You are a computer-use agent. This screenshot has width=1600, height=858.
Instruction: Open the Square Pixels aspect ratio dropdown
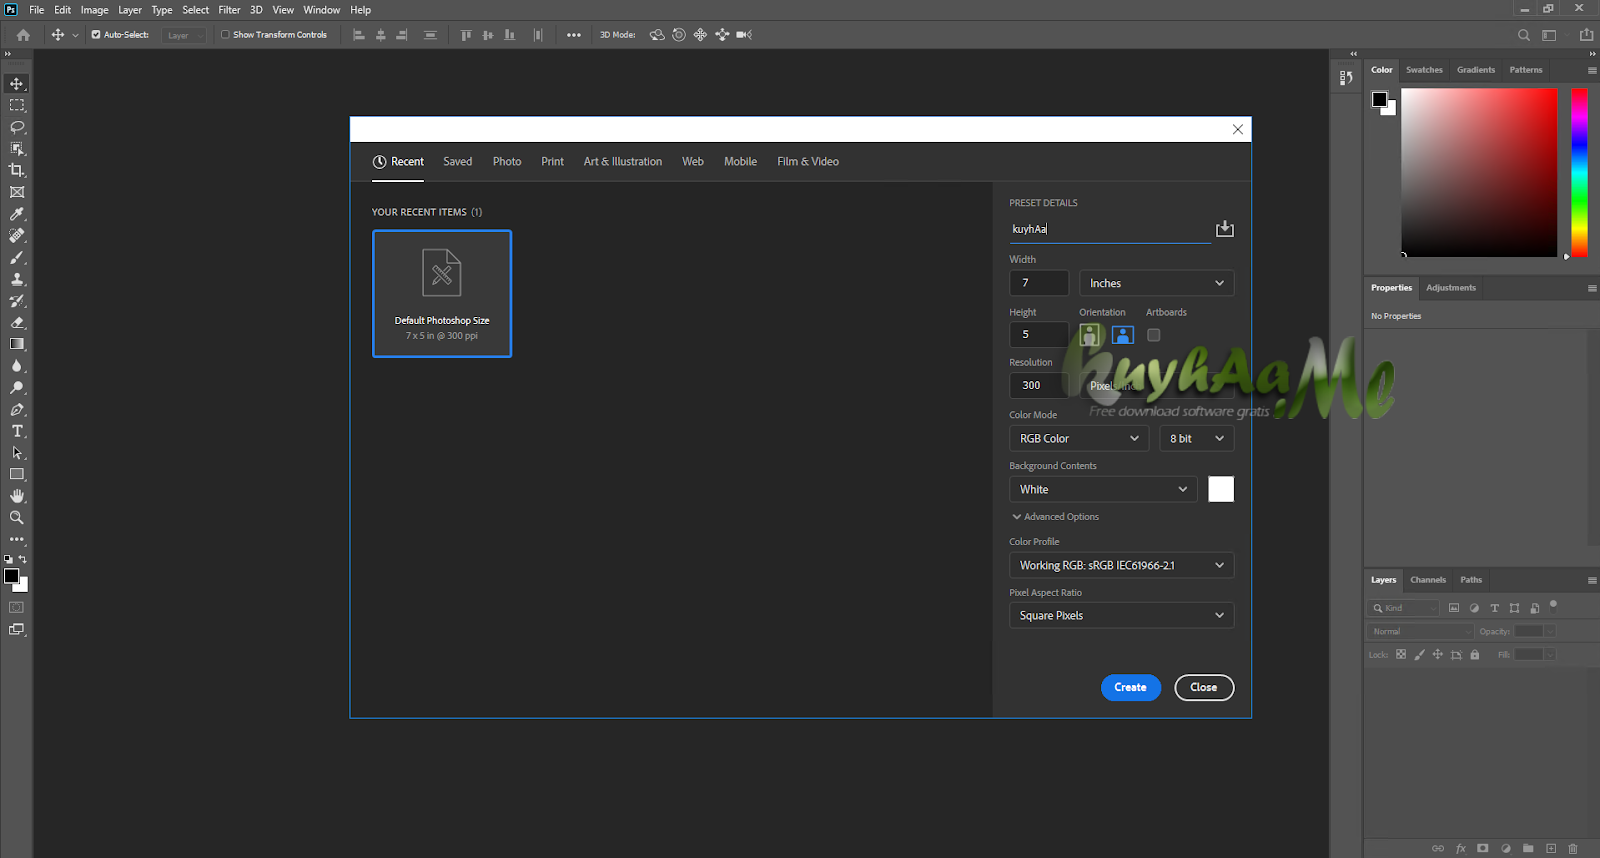1122,615
